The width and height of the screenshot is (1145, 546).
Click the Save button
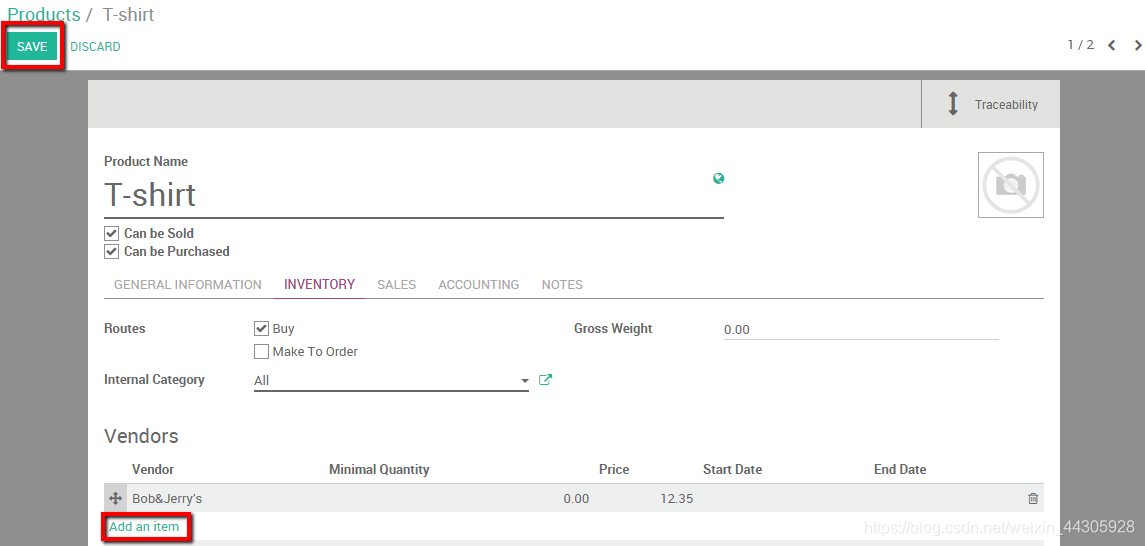click(32, 46)
